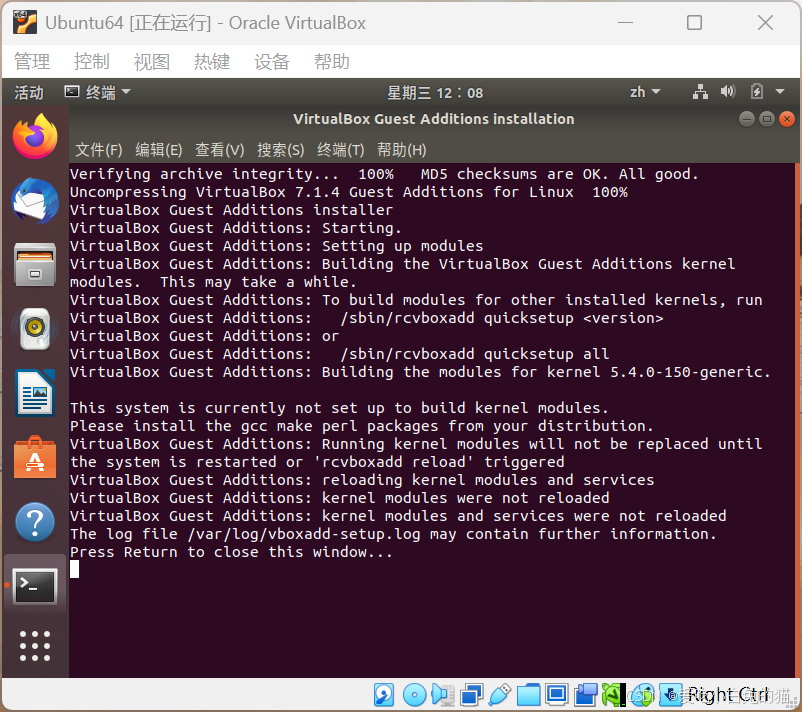
Task: Launch LibreOffice Writer from the dock
Action: 35,393
